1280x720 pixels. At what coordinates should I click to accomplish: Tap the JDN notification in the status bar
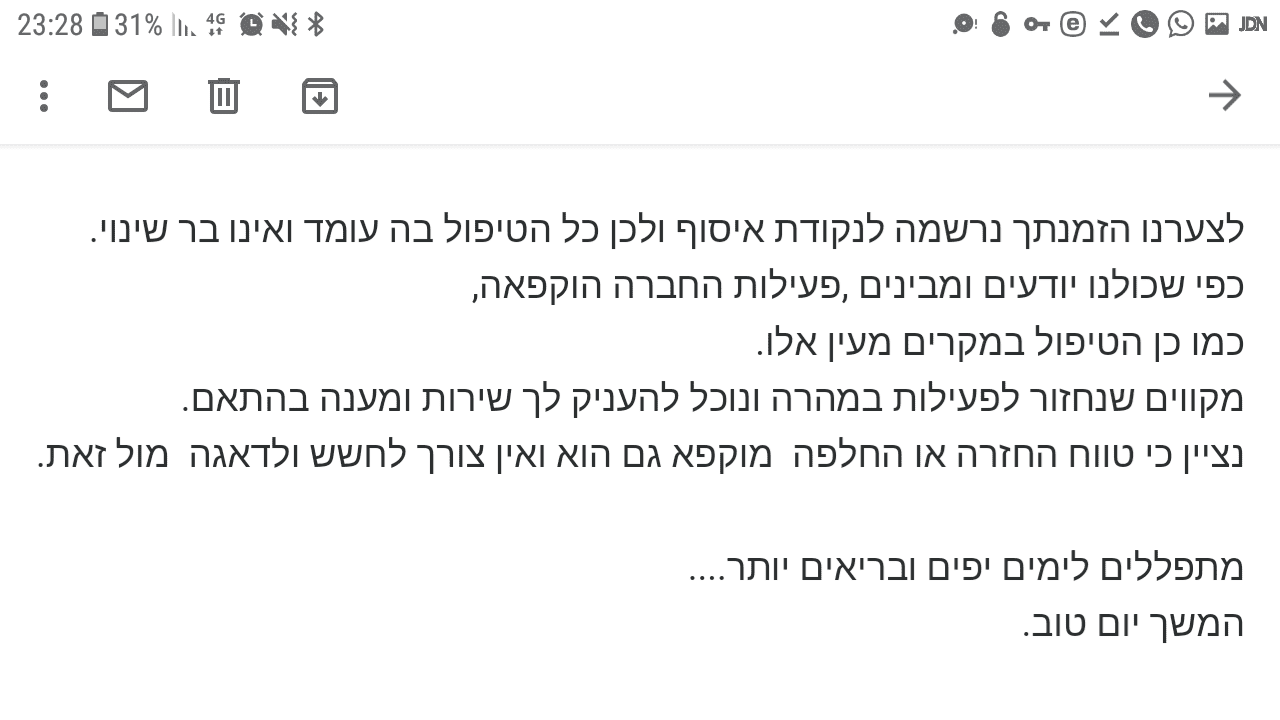(x=1252, y=24)
